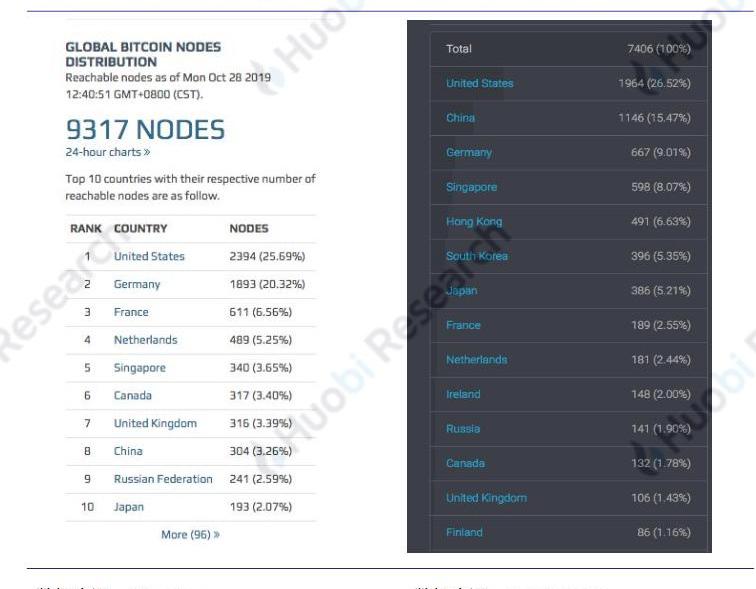
Task: Click Germany in the dark table
Action: pos(469,152)
